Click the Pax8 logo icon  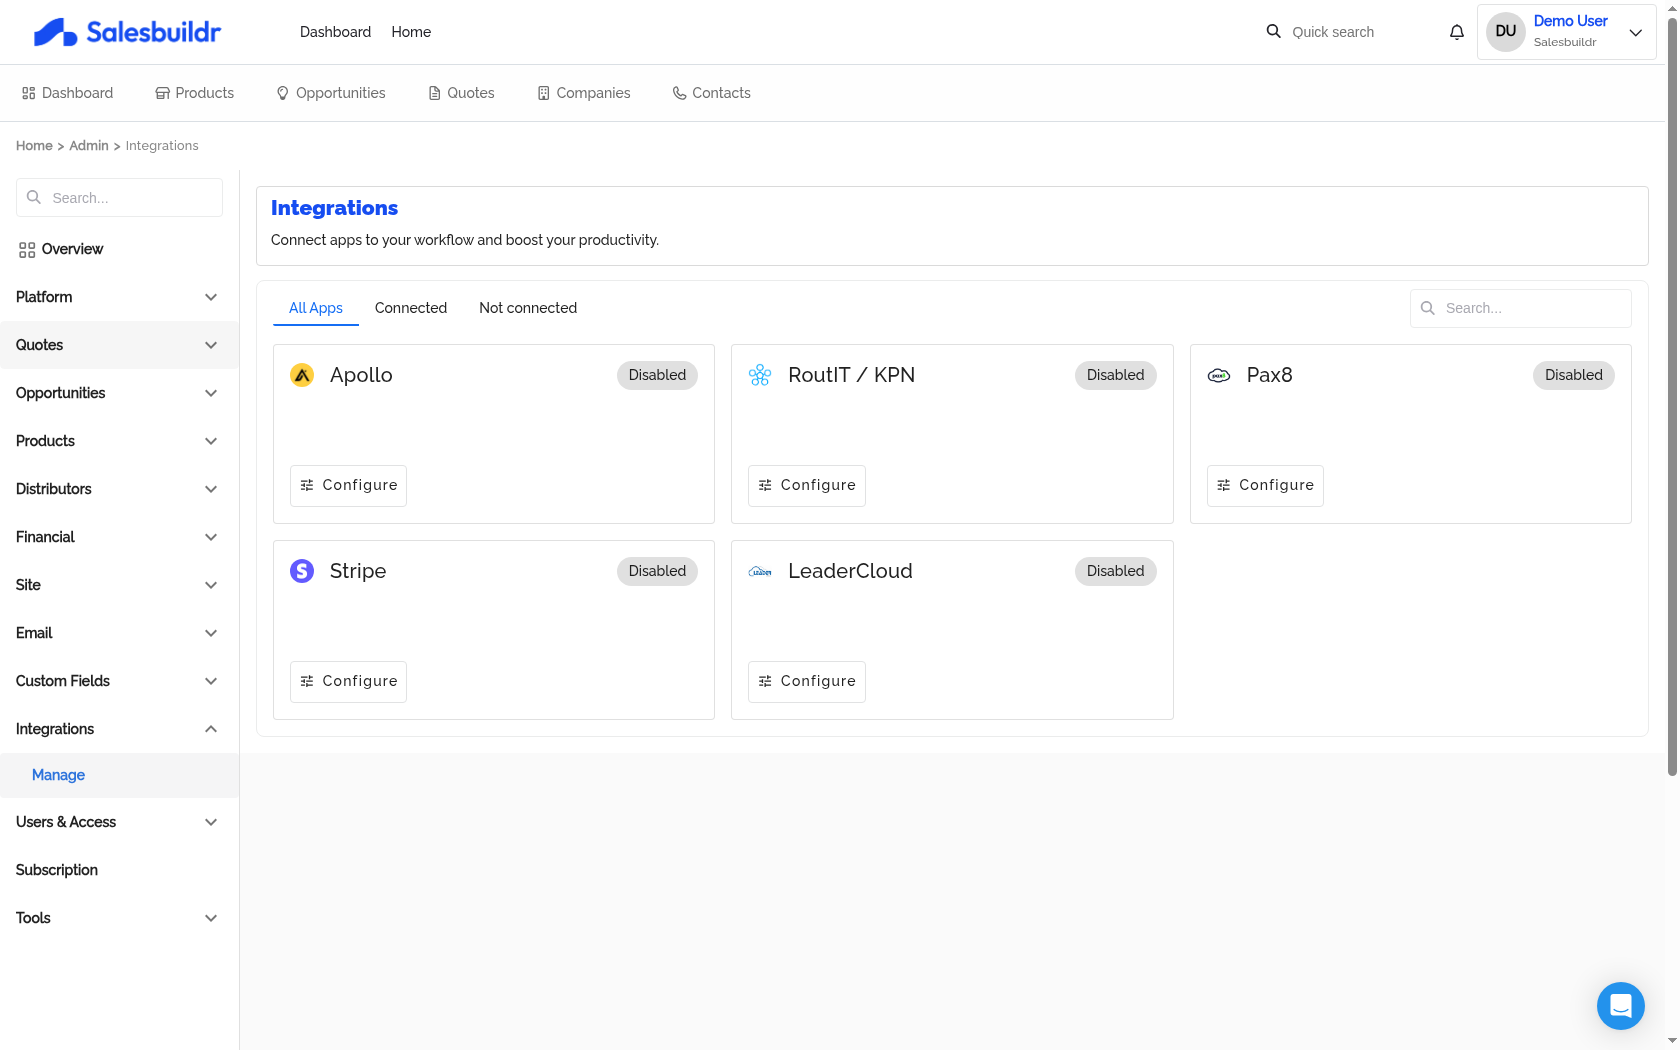(1219, 375)
